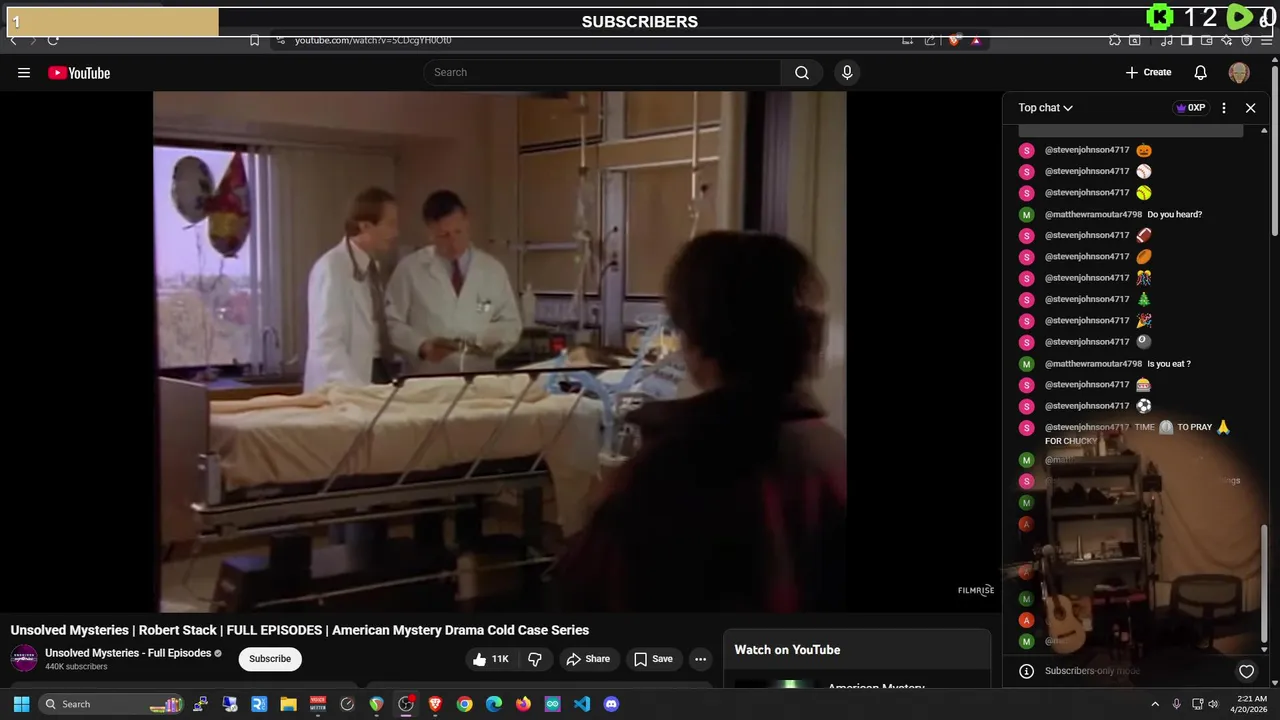
Task: Launch Voicemeeter from taskbar
Action: pos(318,704)
